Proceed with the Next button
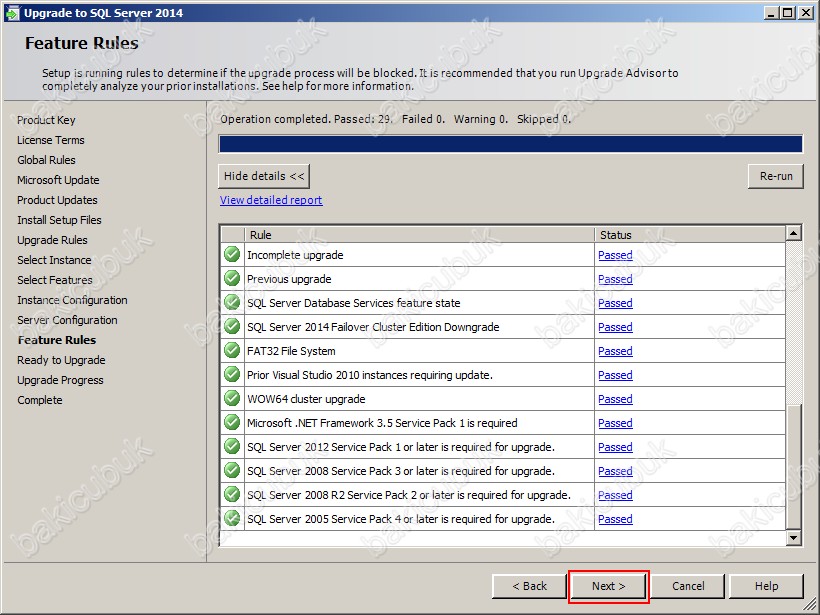Screen dimensions: 820x615 click(608, 586)
